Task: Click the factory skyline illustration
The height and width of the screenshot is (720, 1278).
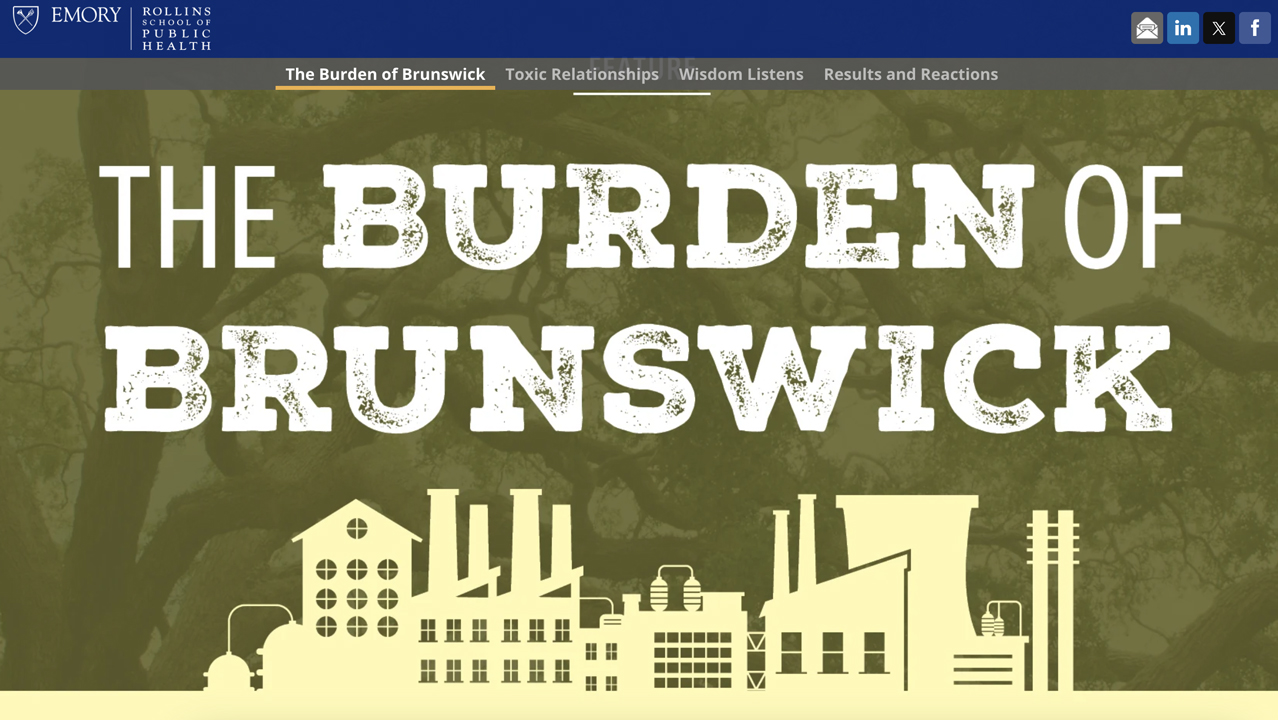Action: tap(640, 590)
